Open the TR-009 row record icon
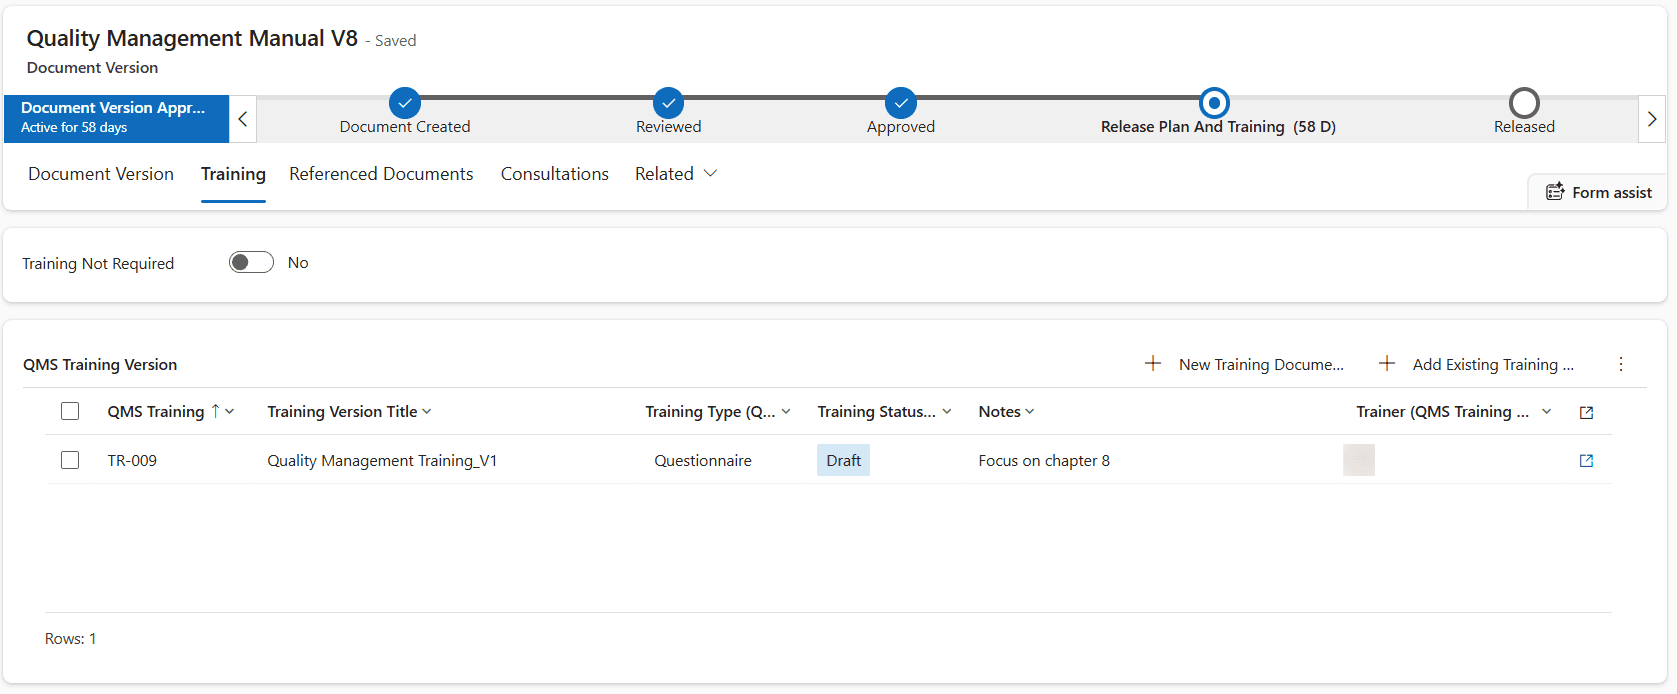Image resolution: width=1677 pixels, height=694 pixels. coord(1586,460)
